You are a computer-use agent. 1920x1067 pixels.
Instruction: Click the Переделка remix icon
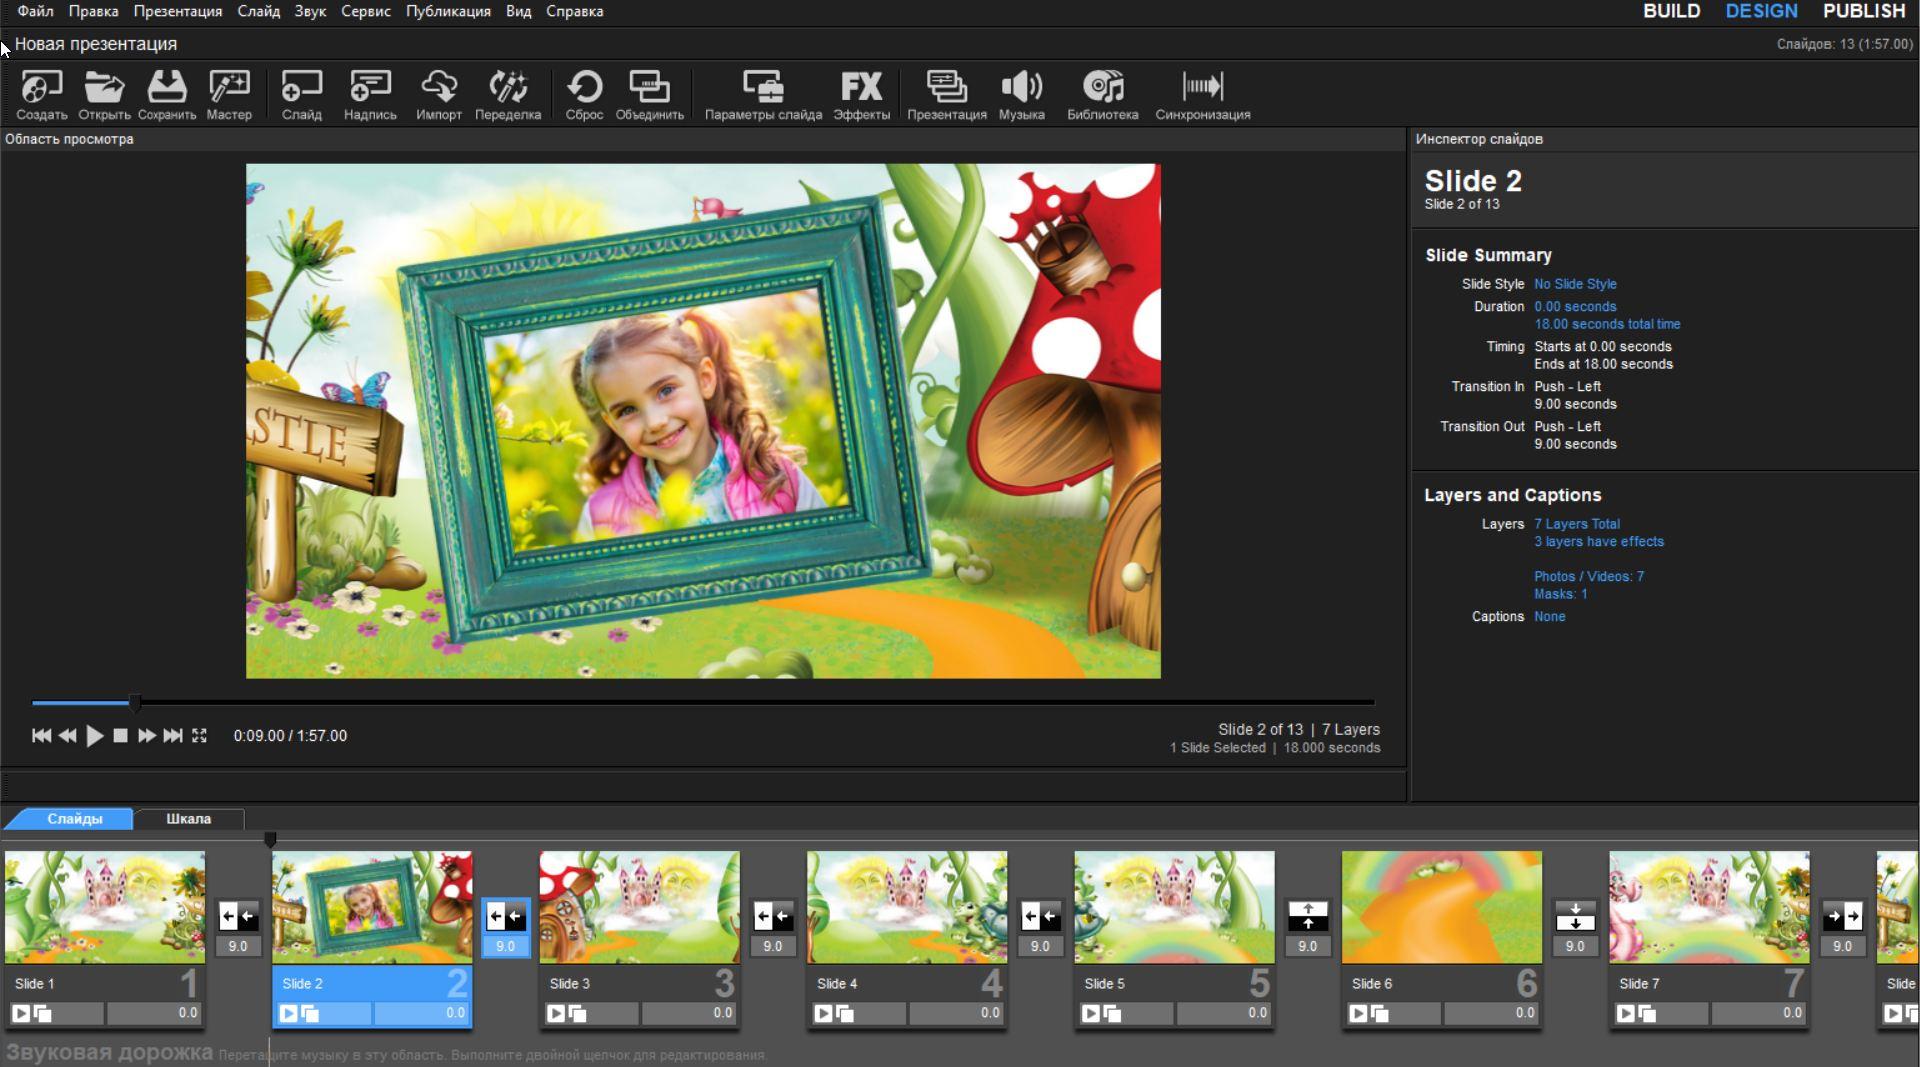click(508, 95)
